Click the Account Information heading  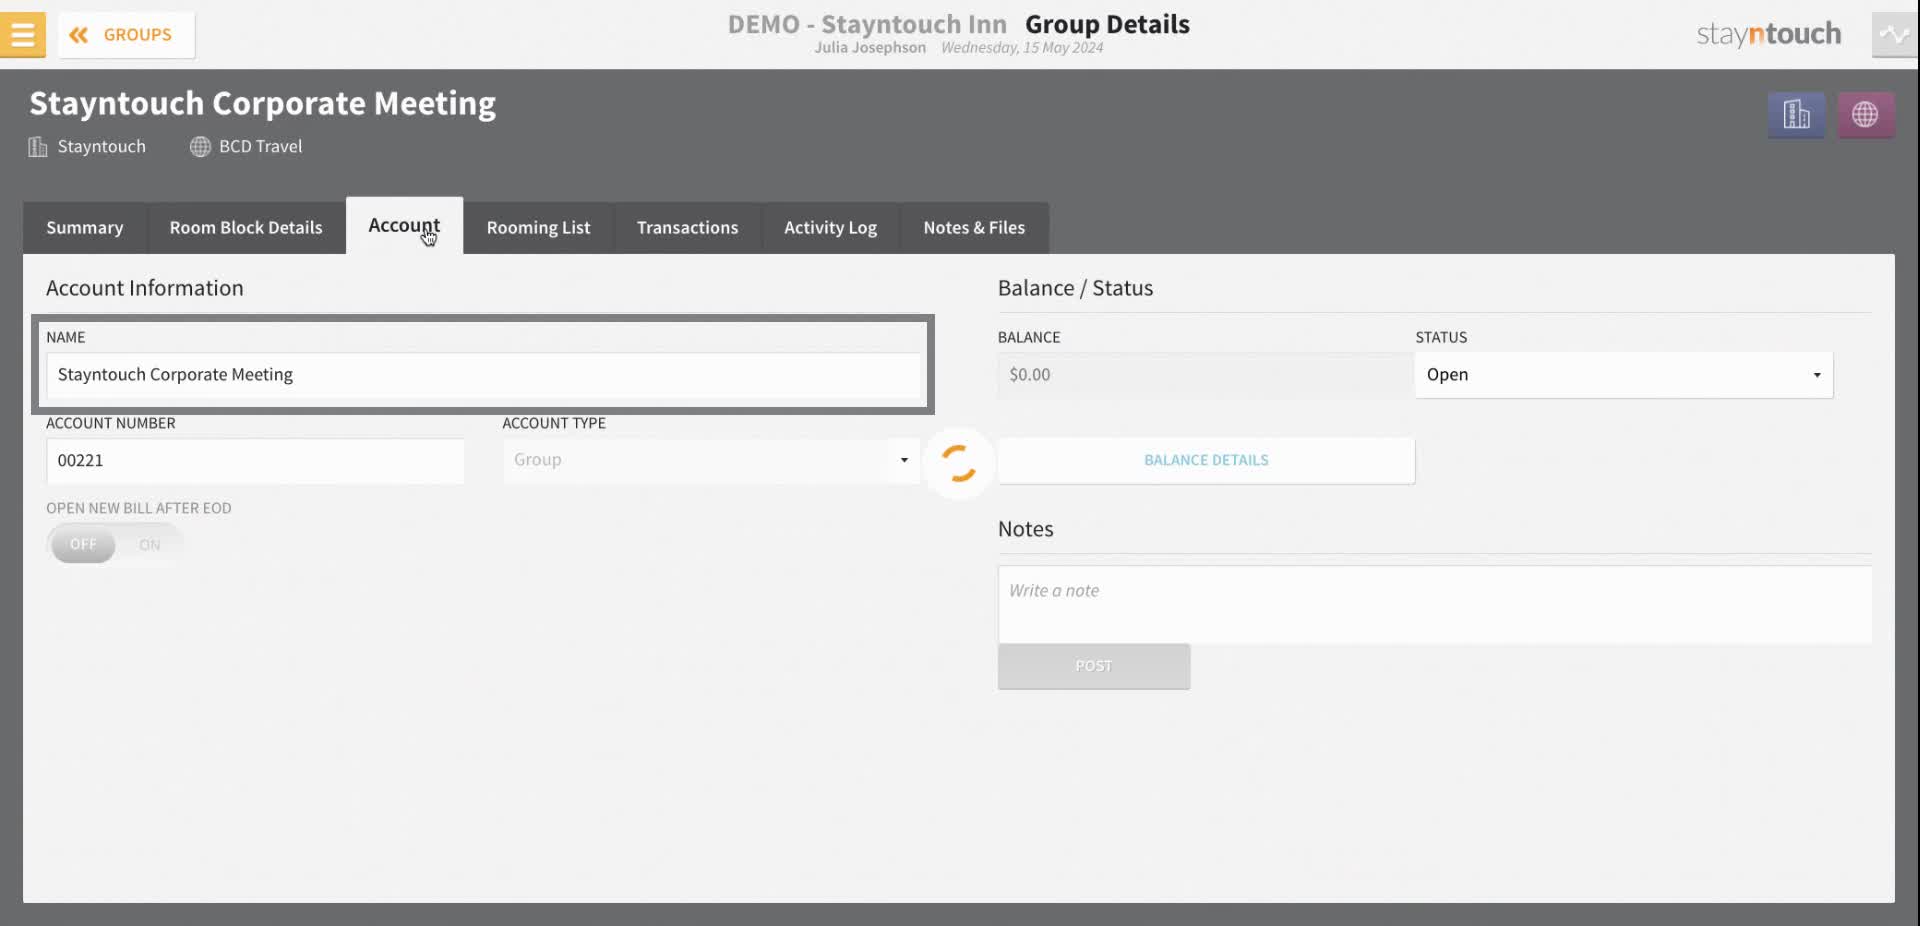(x=145, y=288)
